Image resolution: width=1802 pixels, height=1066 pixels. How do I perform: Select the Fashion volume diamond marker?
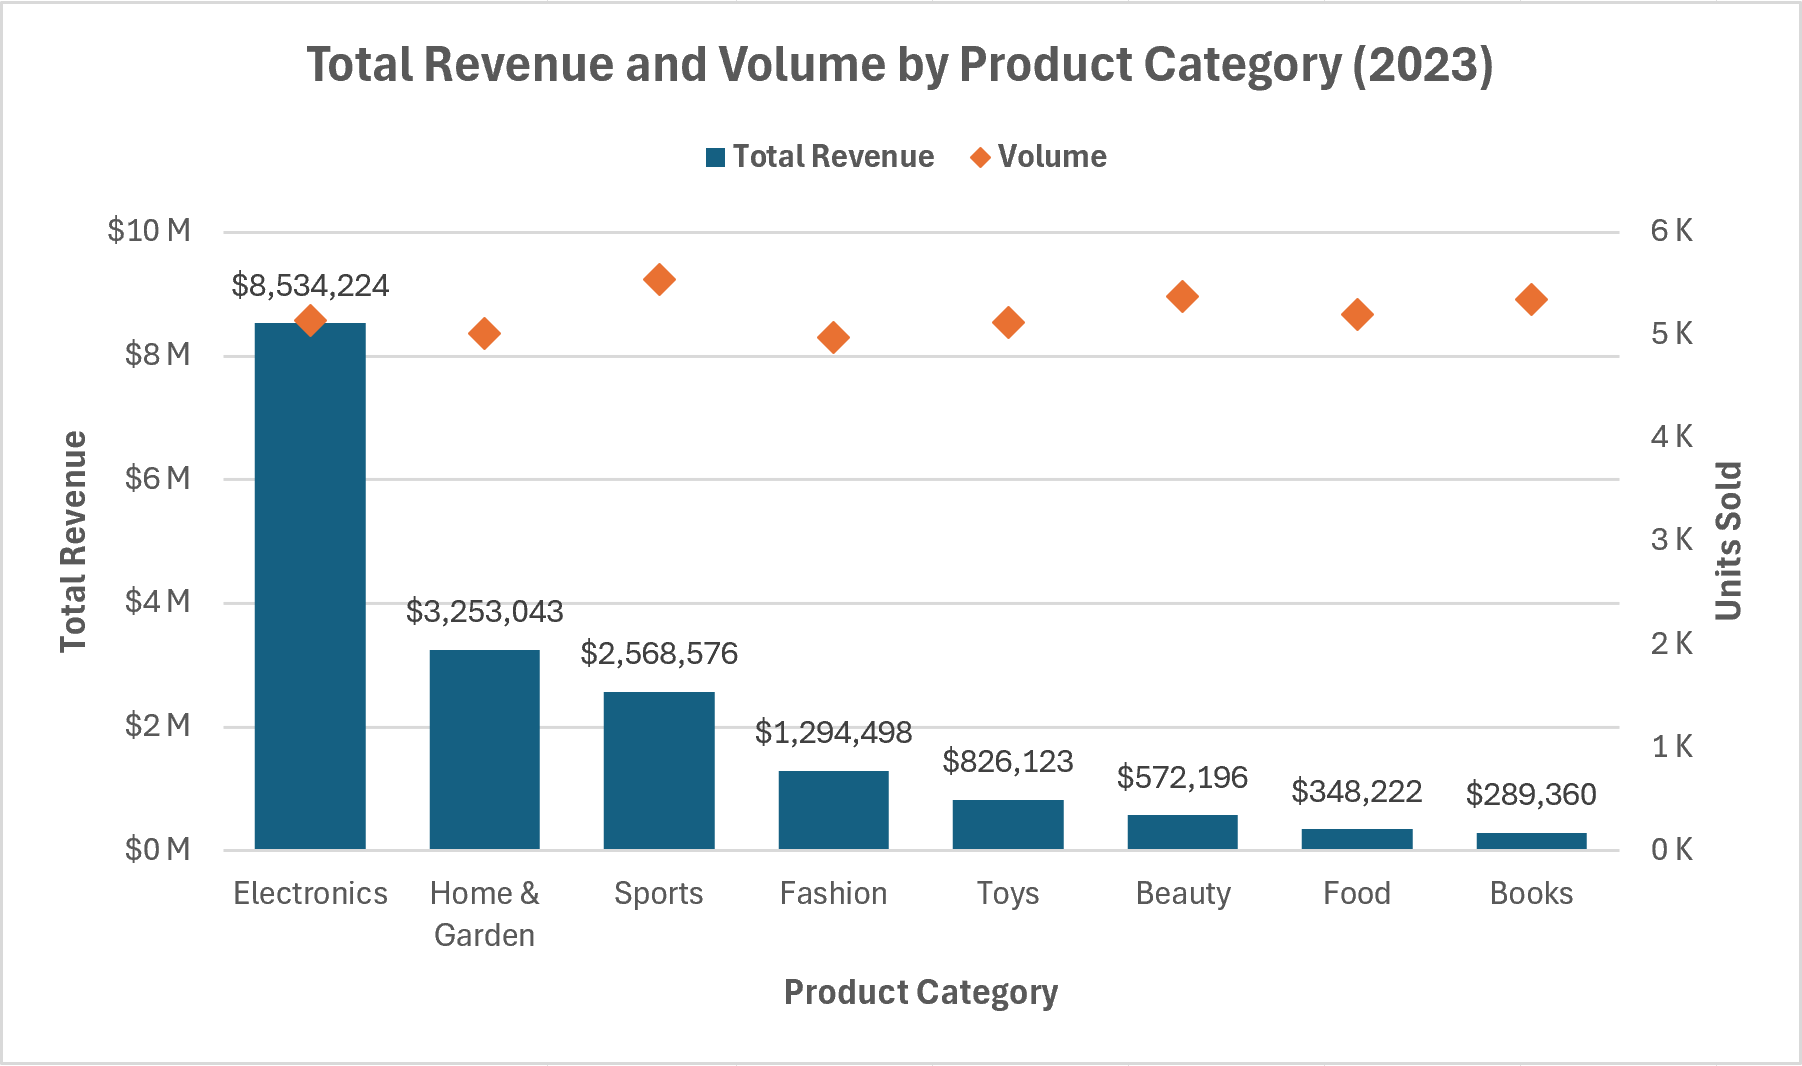pos(833,338)
